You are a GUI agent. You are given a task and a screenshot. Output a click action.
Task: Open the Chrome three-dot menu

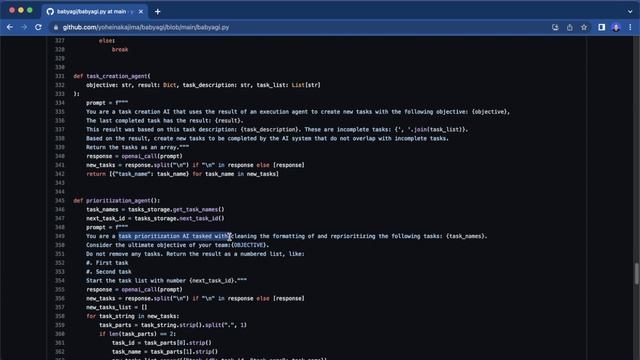(630, 27)
